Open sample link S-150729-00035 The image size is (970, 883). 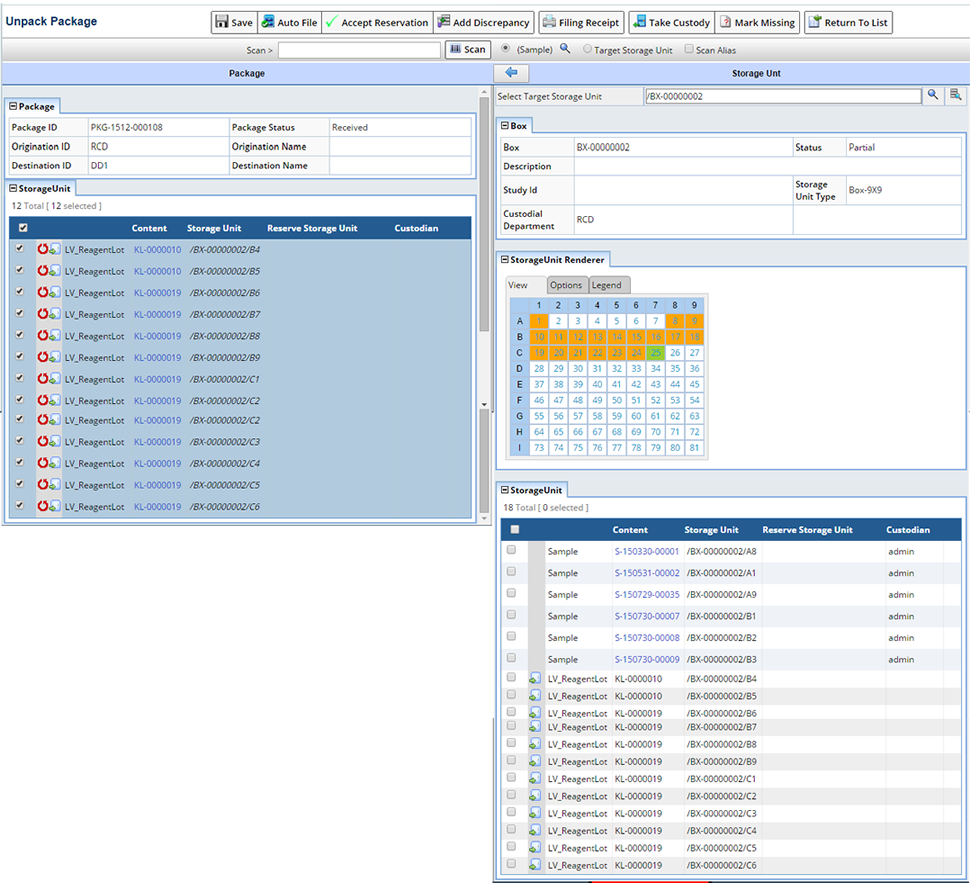pyautogui.click(x=647, y=595)
